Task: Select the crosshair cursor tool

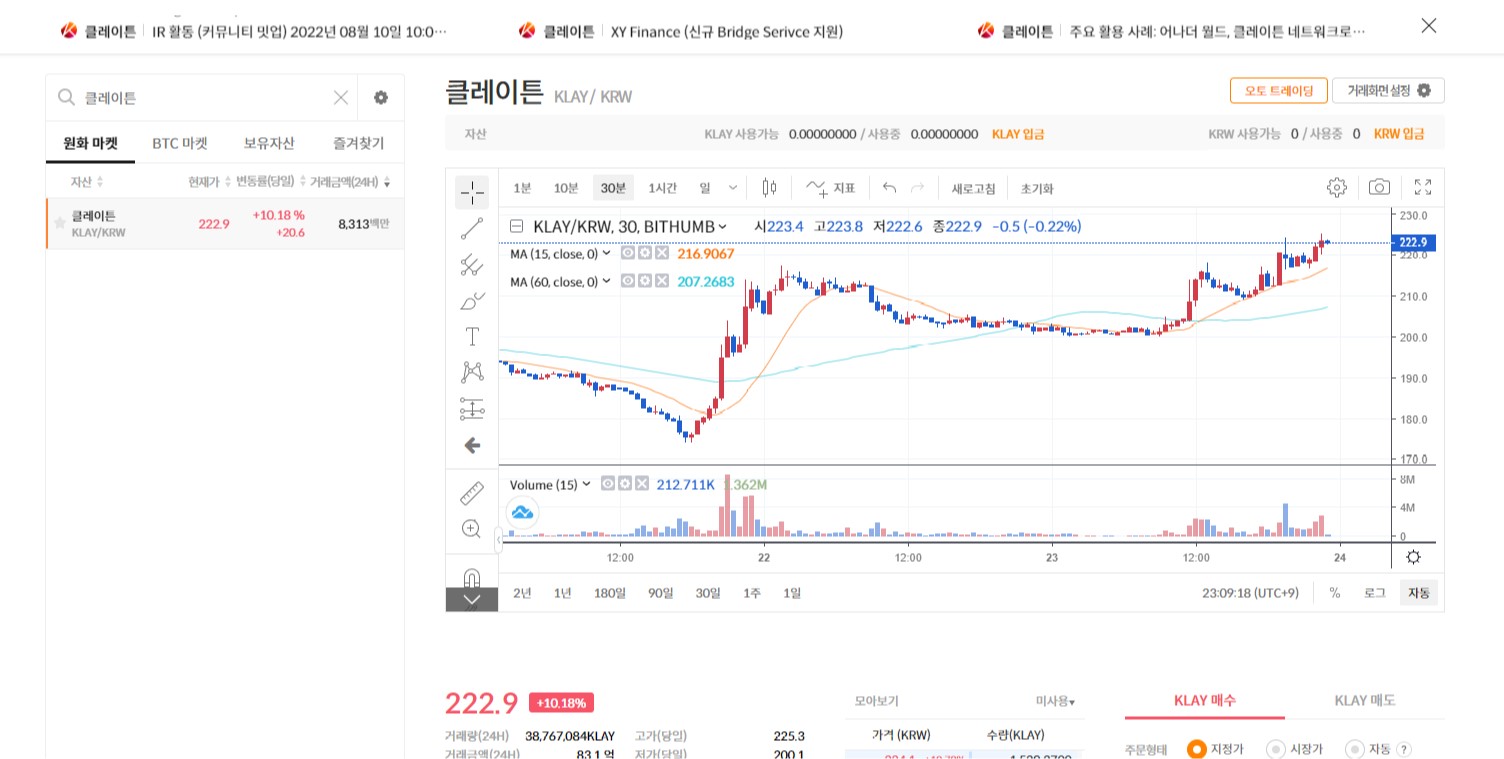Action: pos(472,192)
